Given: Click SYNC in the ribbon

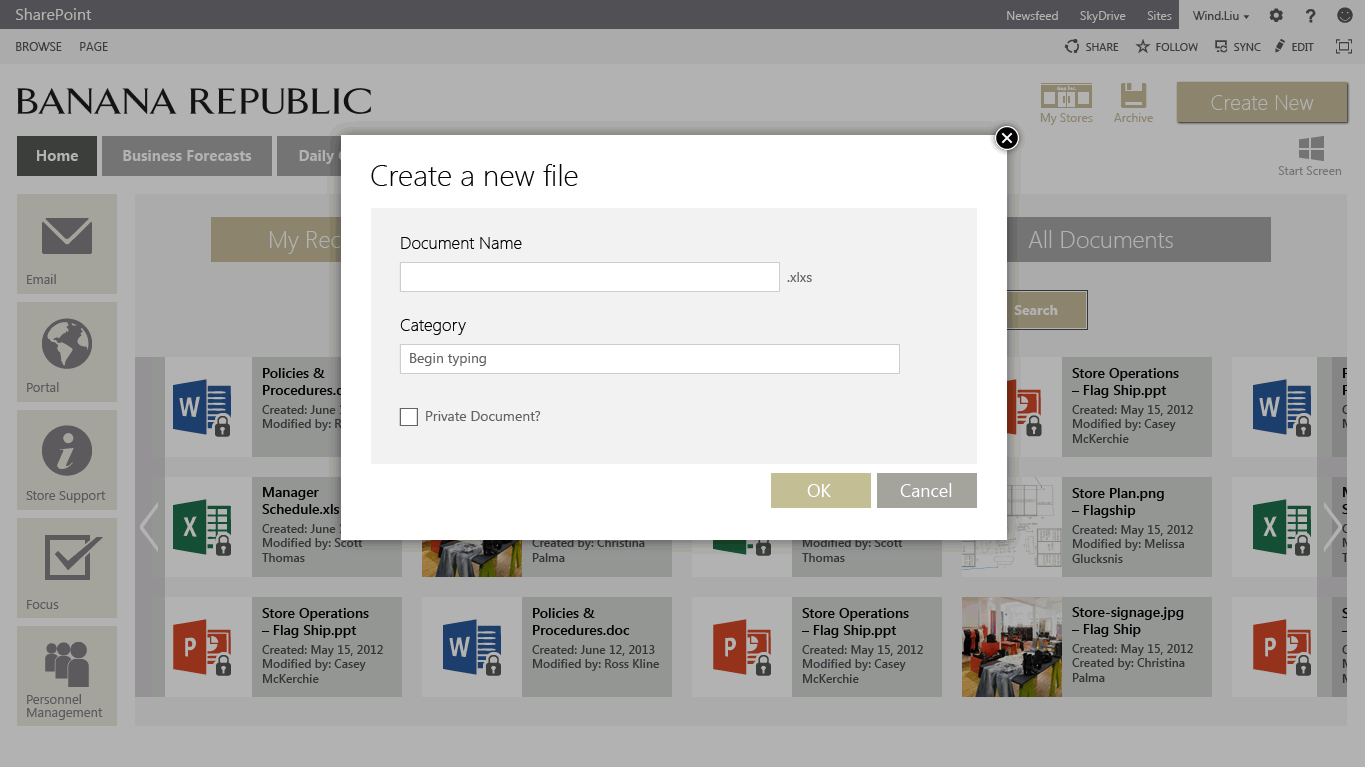Looking at the screenshot, I should pyautogui.click(x=1238, y=47).
